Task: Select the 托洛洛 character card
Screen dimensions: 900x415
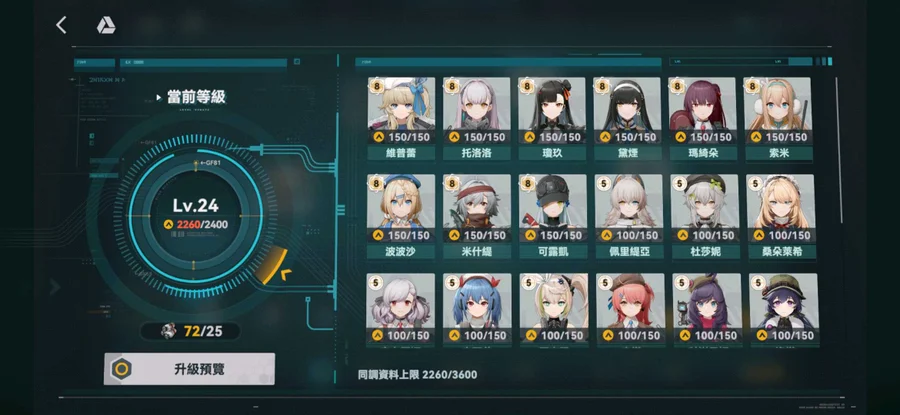Action: (x=476, y=119)
